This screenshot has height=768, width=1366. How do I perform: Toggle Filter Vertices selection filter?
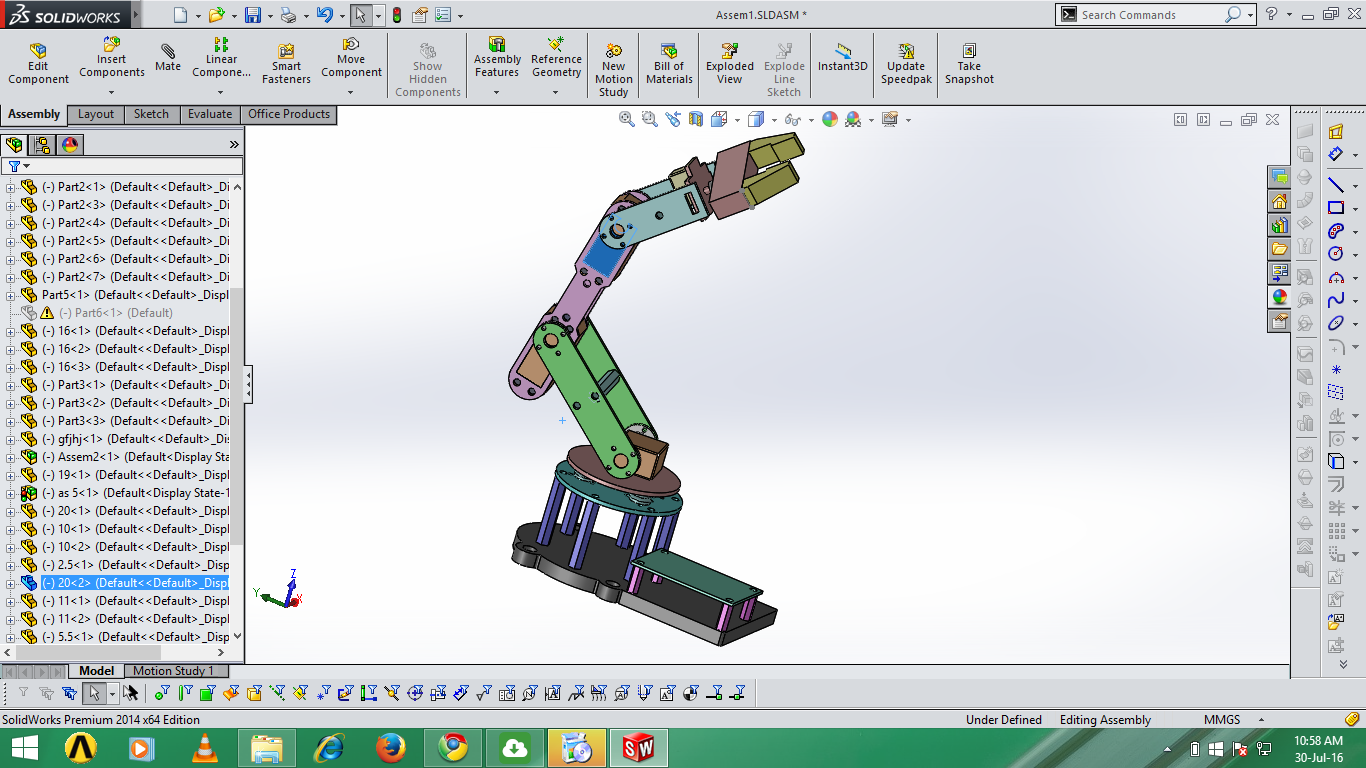(161, 692)
